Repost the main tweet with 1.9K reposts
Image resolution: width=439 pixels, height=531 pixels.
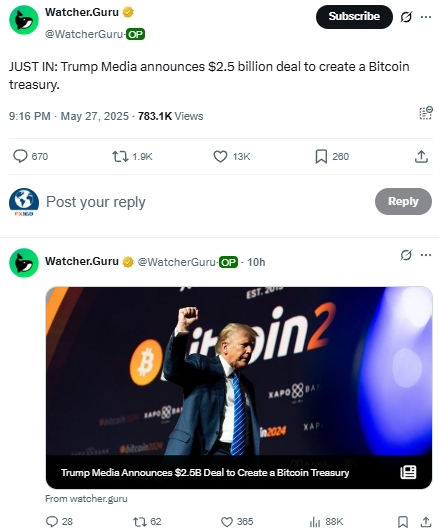[x=120, y=156]
